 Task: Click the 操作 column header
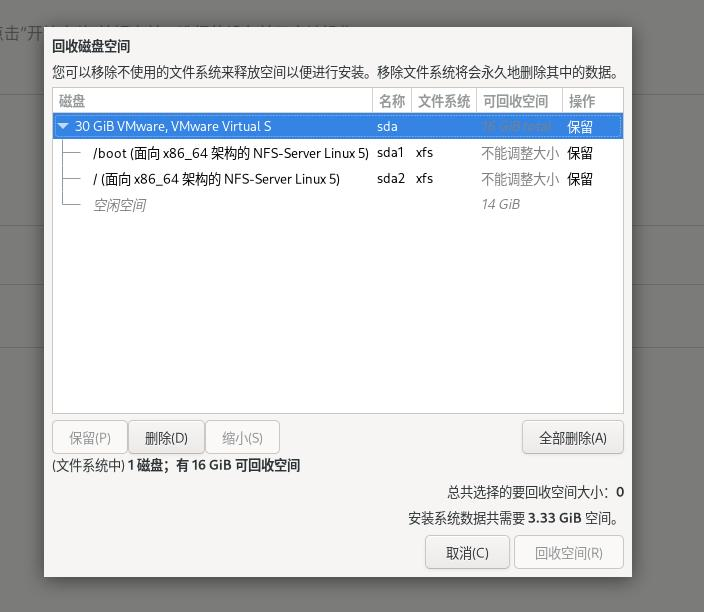(x=593, y=101)
